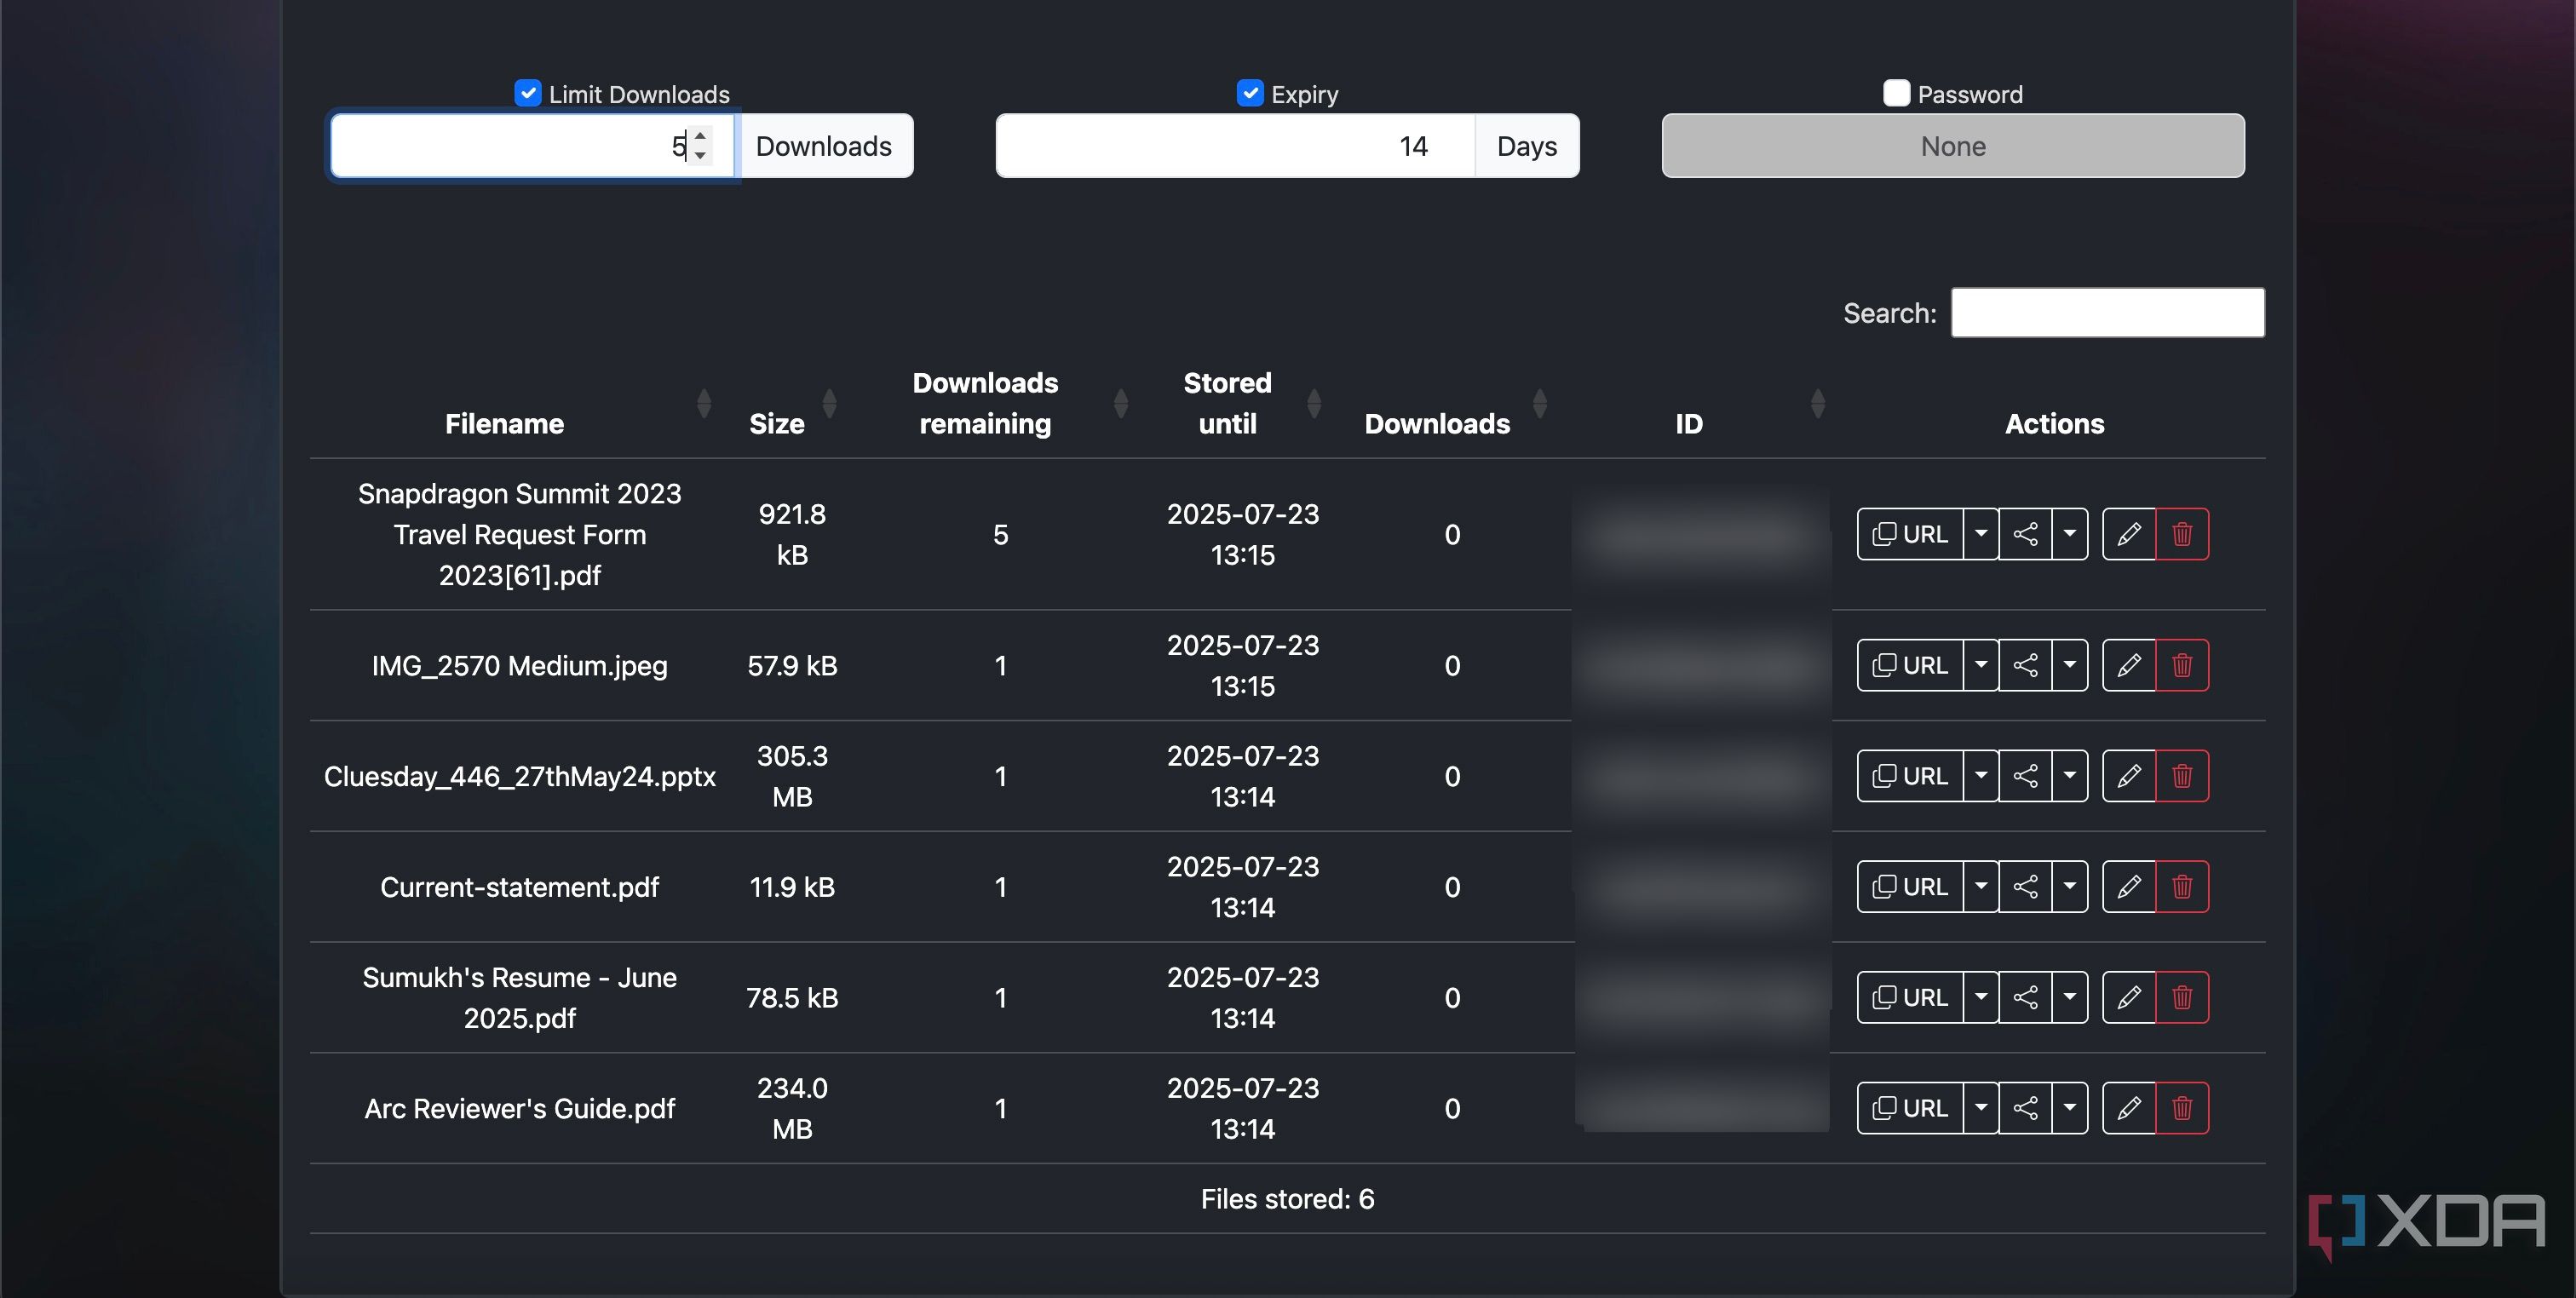
Task: Increase the download limit with stepper arrow
Action: 700,136
